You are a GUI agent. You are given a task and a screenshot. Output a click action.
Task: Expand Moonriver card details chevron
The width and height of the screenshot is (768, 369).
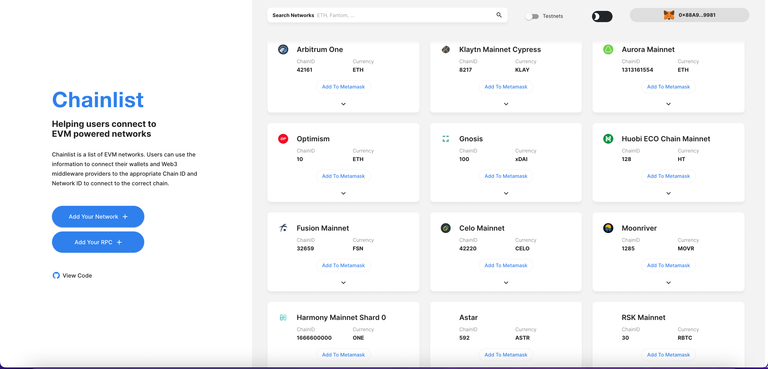coord(669,282)
